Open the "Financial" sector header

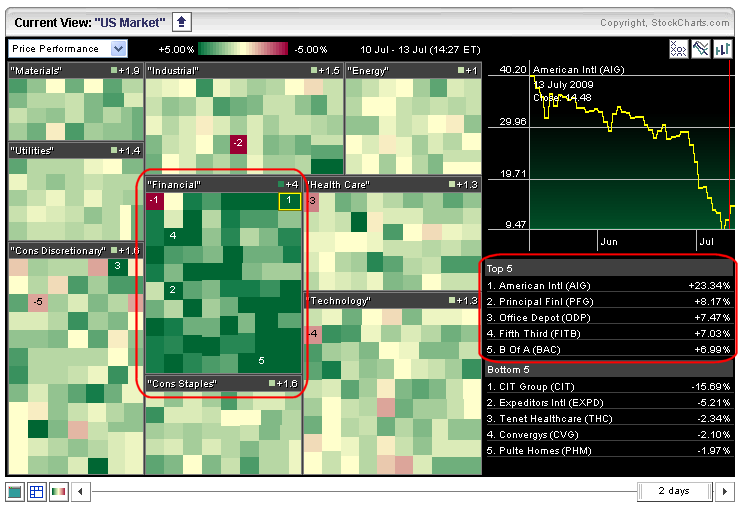point(223,185)
